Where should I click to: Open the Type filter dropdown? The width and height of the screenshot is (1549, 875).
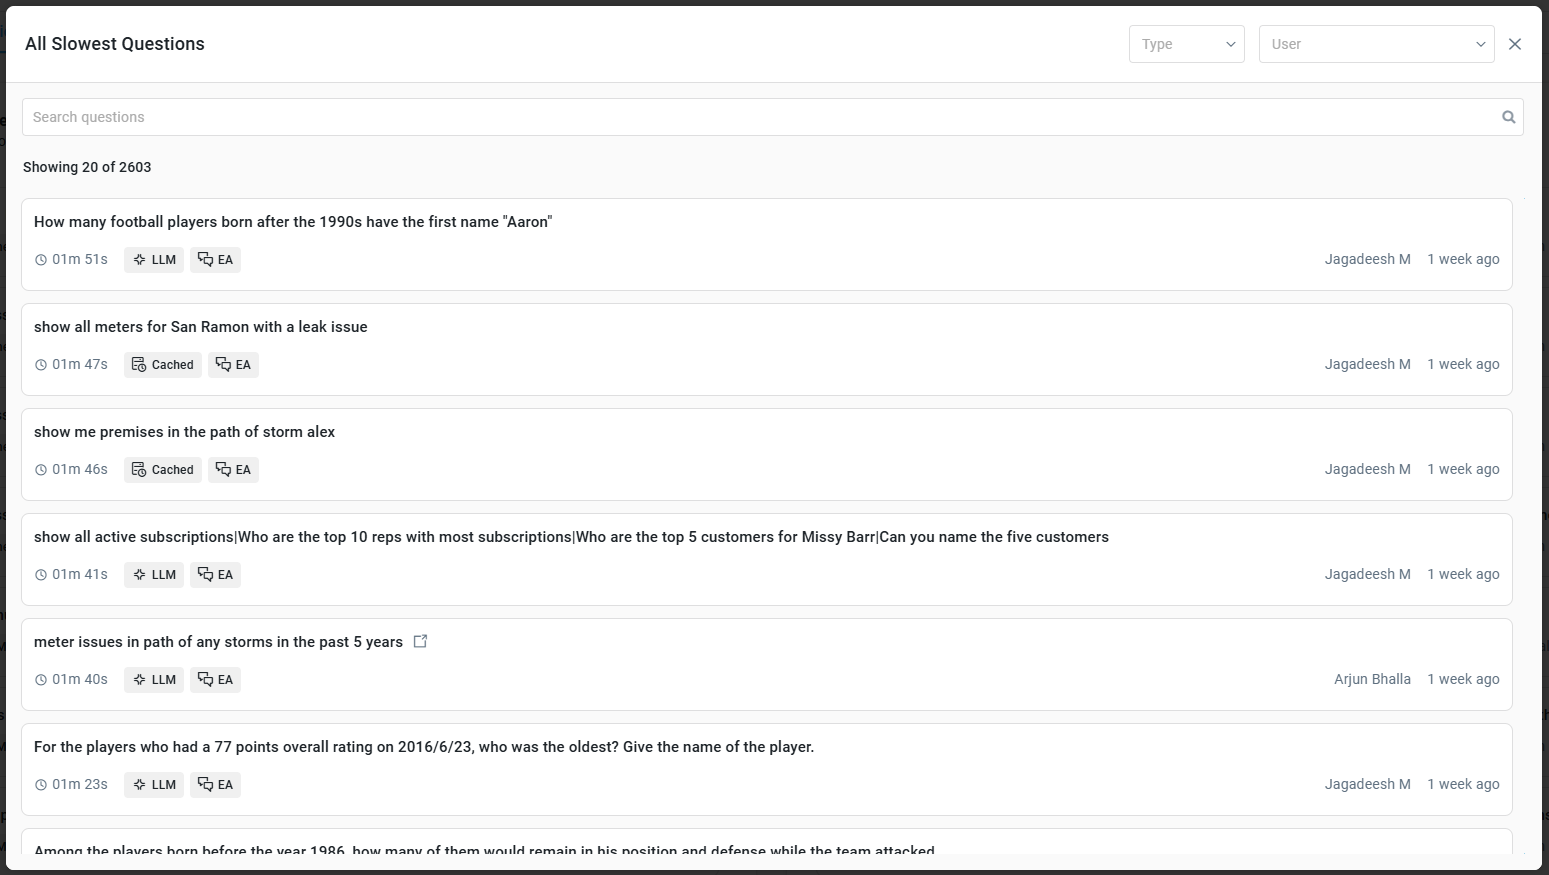point(1186,44)
